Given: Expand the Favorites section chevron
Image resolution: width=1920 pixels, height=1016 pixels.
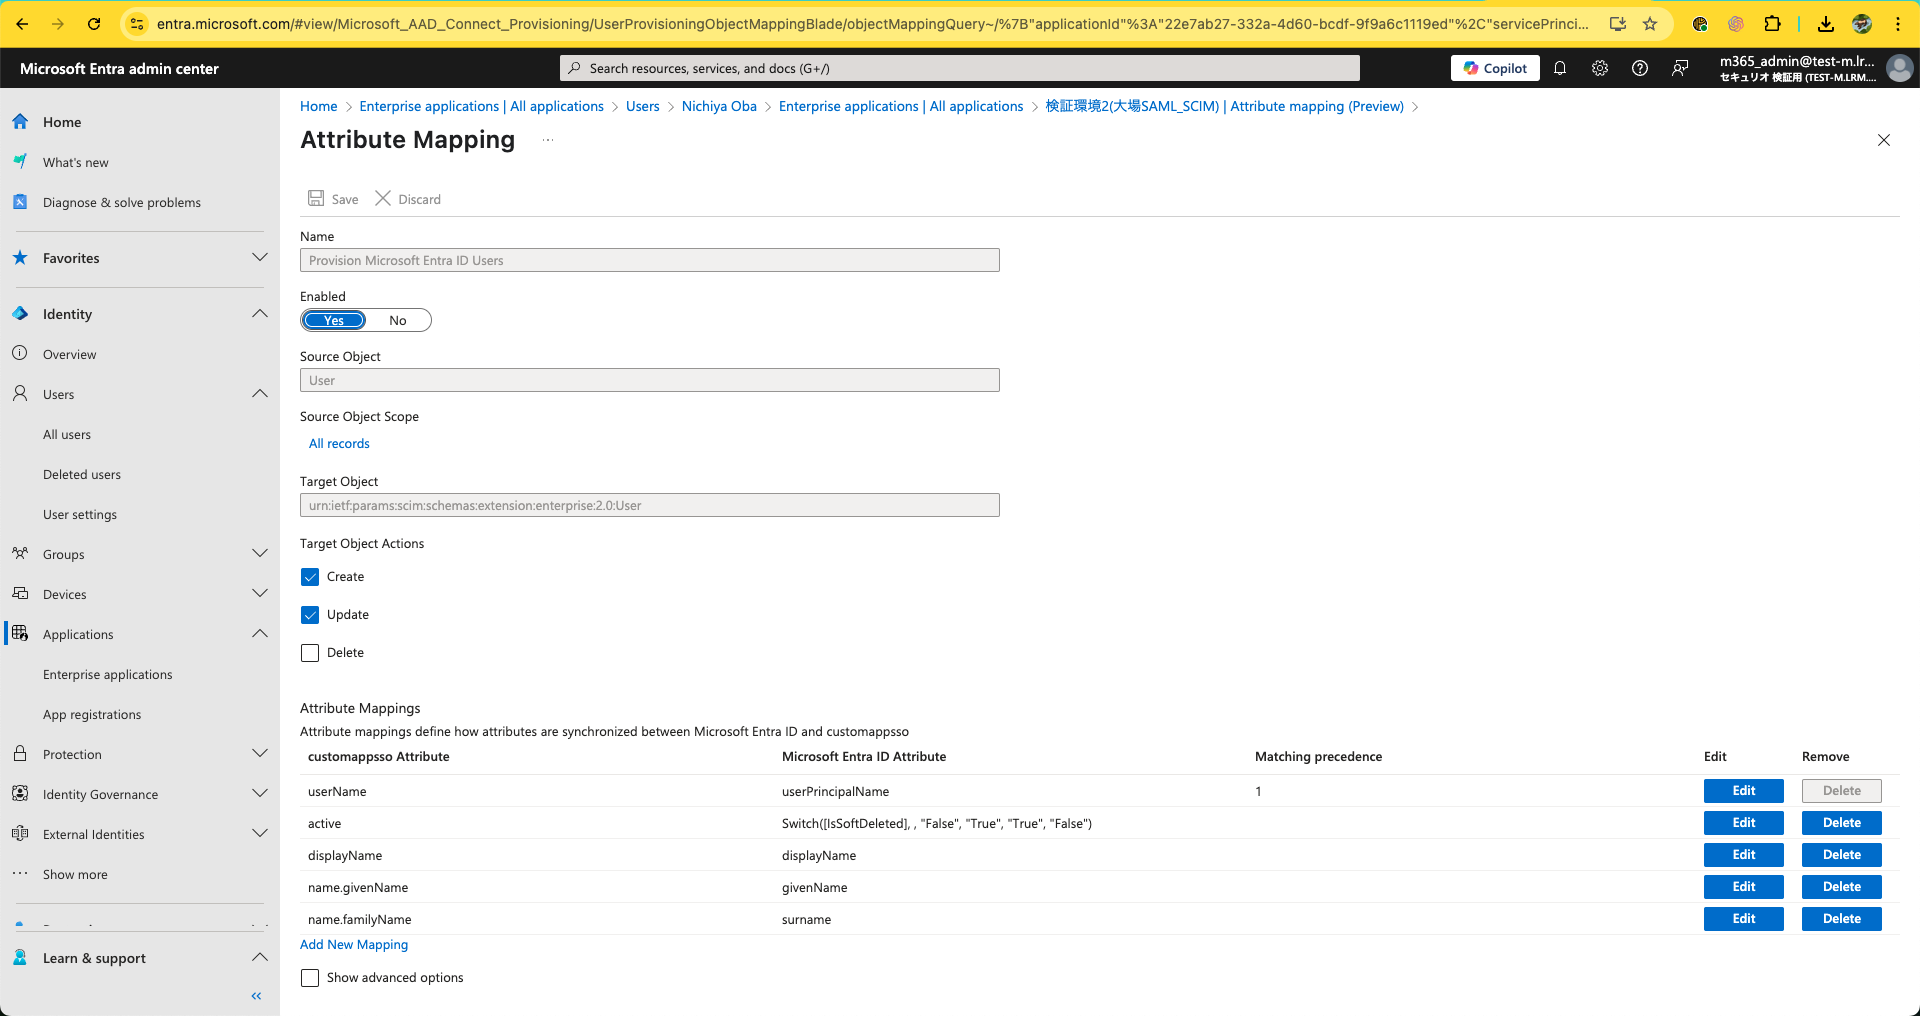Looking at the screenshot, I should click(260, 257).
